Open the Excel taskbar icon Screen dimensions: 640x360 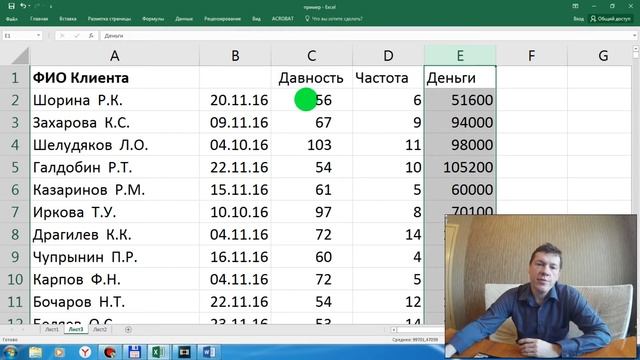(x=158, y=352)
